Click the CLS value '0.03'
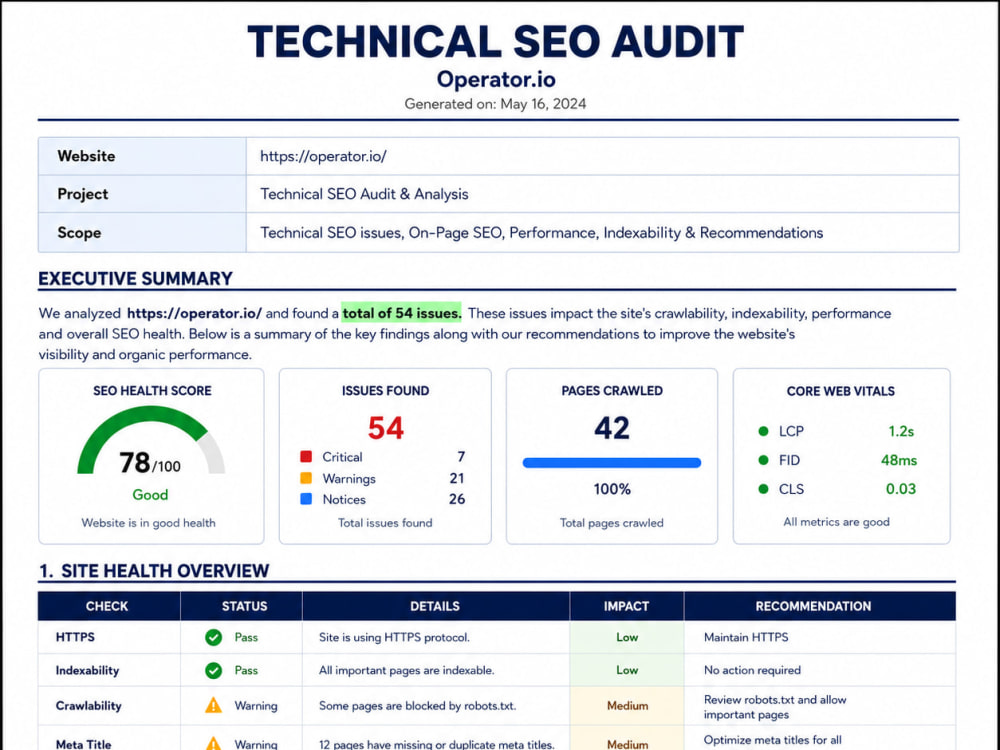1000x750 pixels. point(901,489)
